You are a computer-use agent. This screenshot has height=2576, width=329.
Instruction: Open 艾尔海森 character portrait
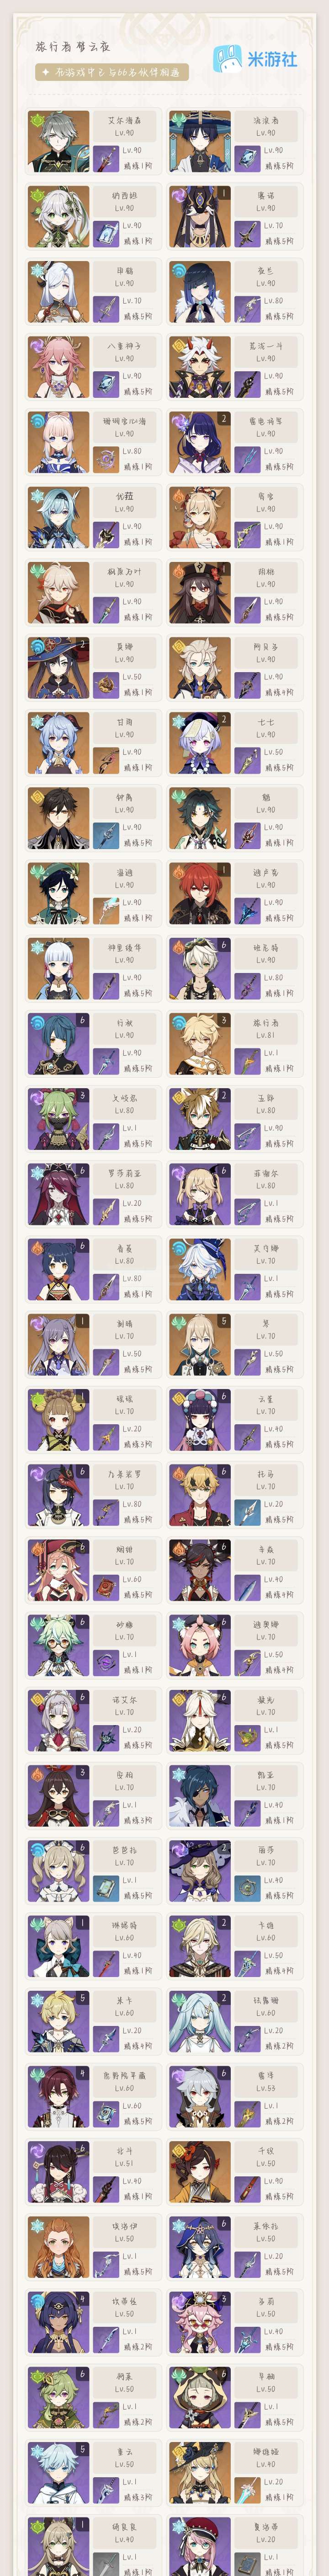pyautogui.click(x=59, y=141)
